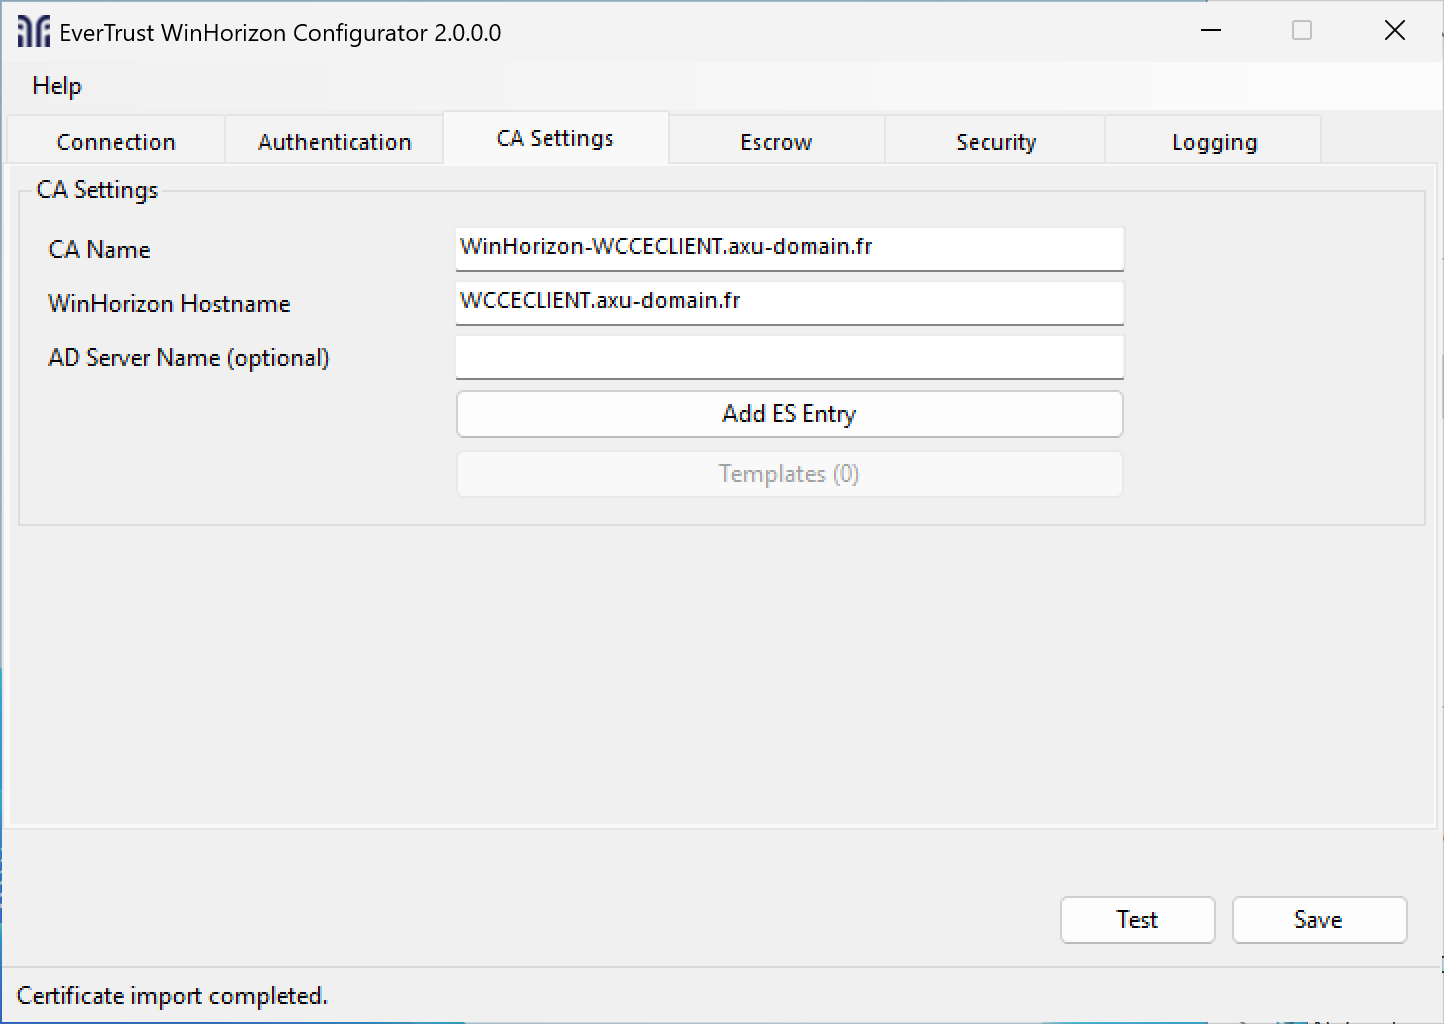The height and width of the screenshot is (1024, 1444).
Task: Open the Logging tab
Action: click(x=1214, y=141)
